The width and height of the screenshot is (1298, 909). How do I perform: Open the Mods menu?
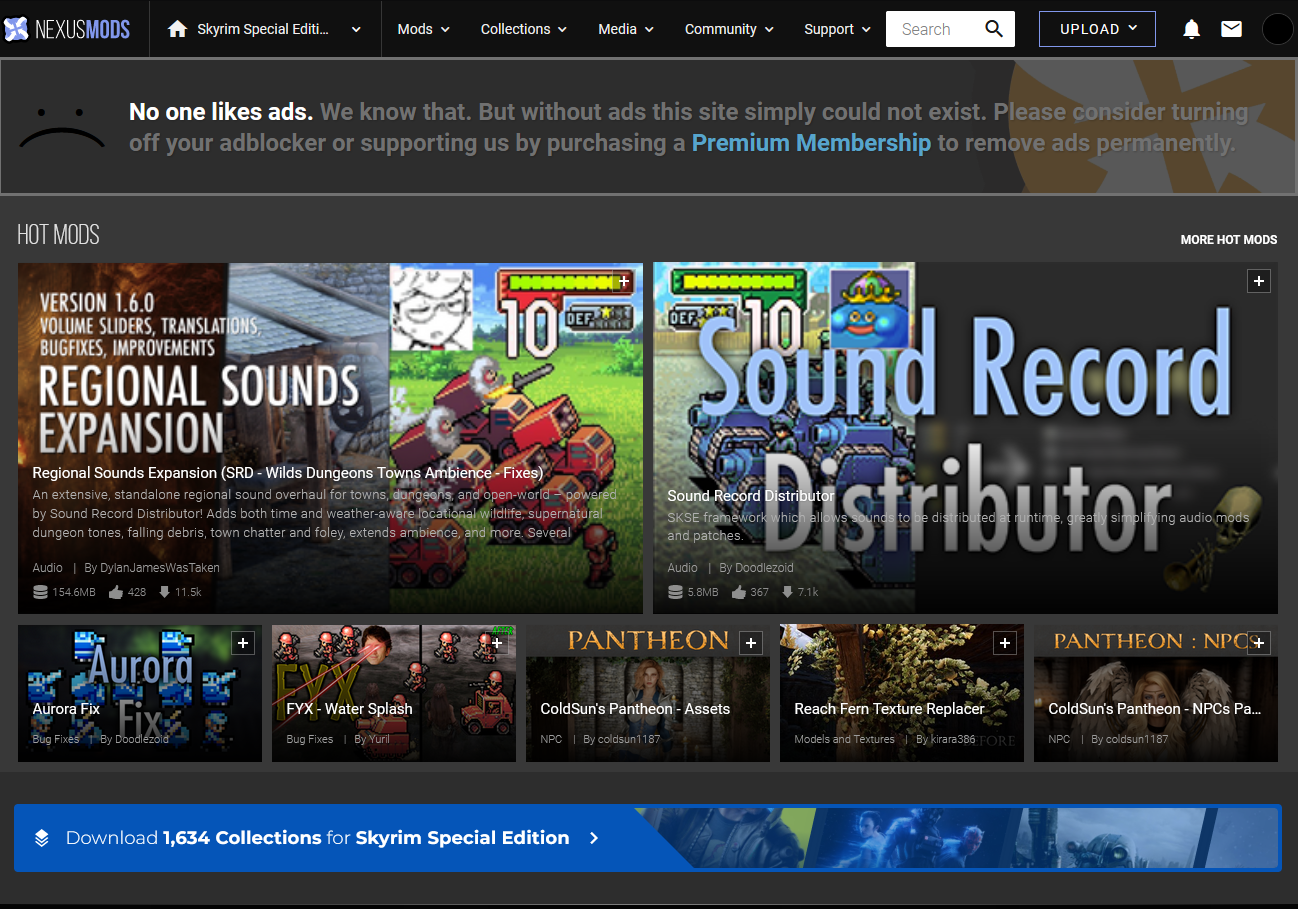pyautogui.click(x=423, y=29)
